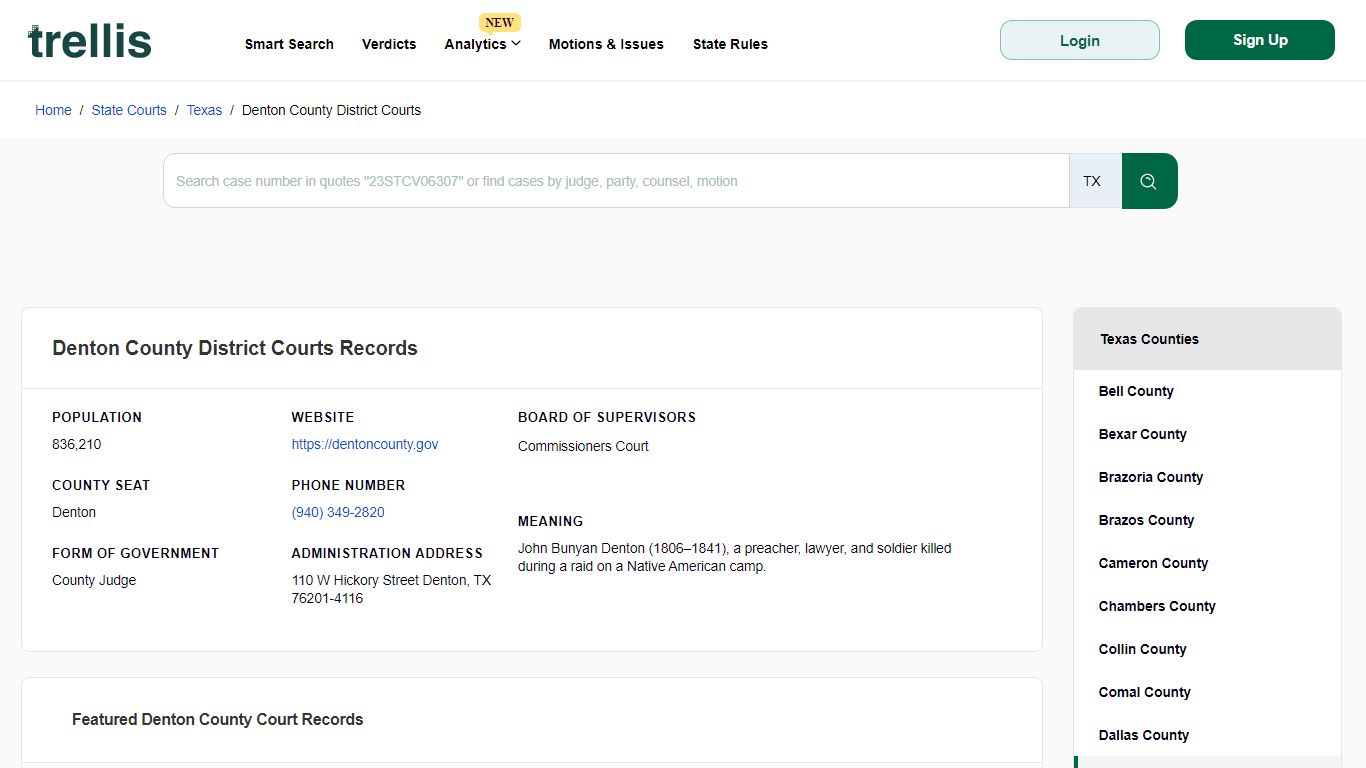1366x768 pixels.
Task: Go to Verdicts page
Action: click(x=389, y=44)
